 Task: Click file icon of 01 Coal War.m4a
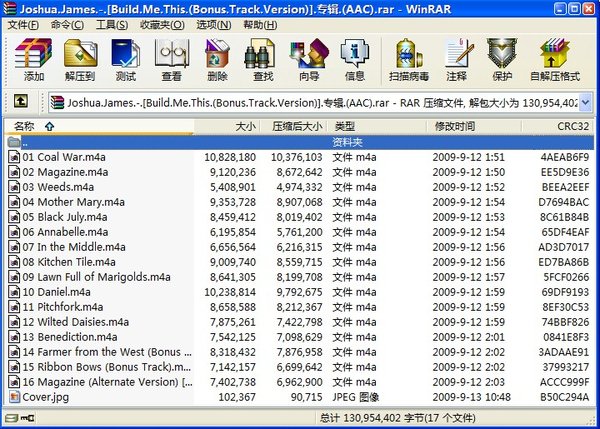point(14,157)
